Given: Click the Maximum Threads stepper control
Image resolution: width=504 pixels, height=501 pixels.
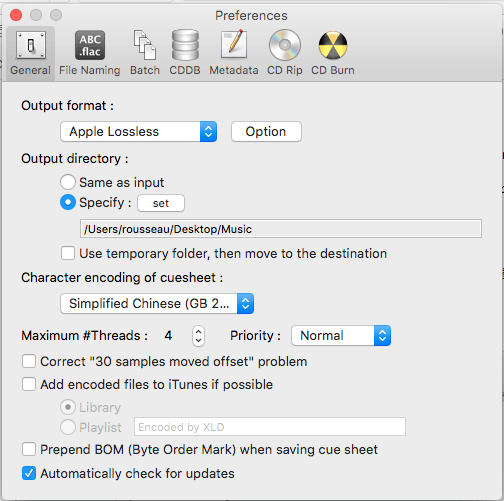Looking at the screenshot, I should pos(198,336).
